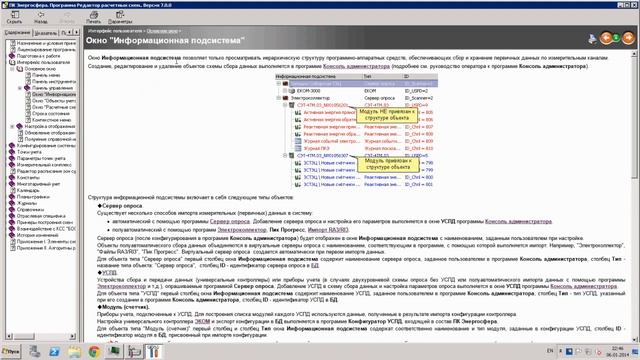640x360 pixels.
Task: Go to next topic with orange right arrow
Action: [x=629, y=38]
